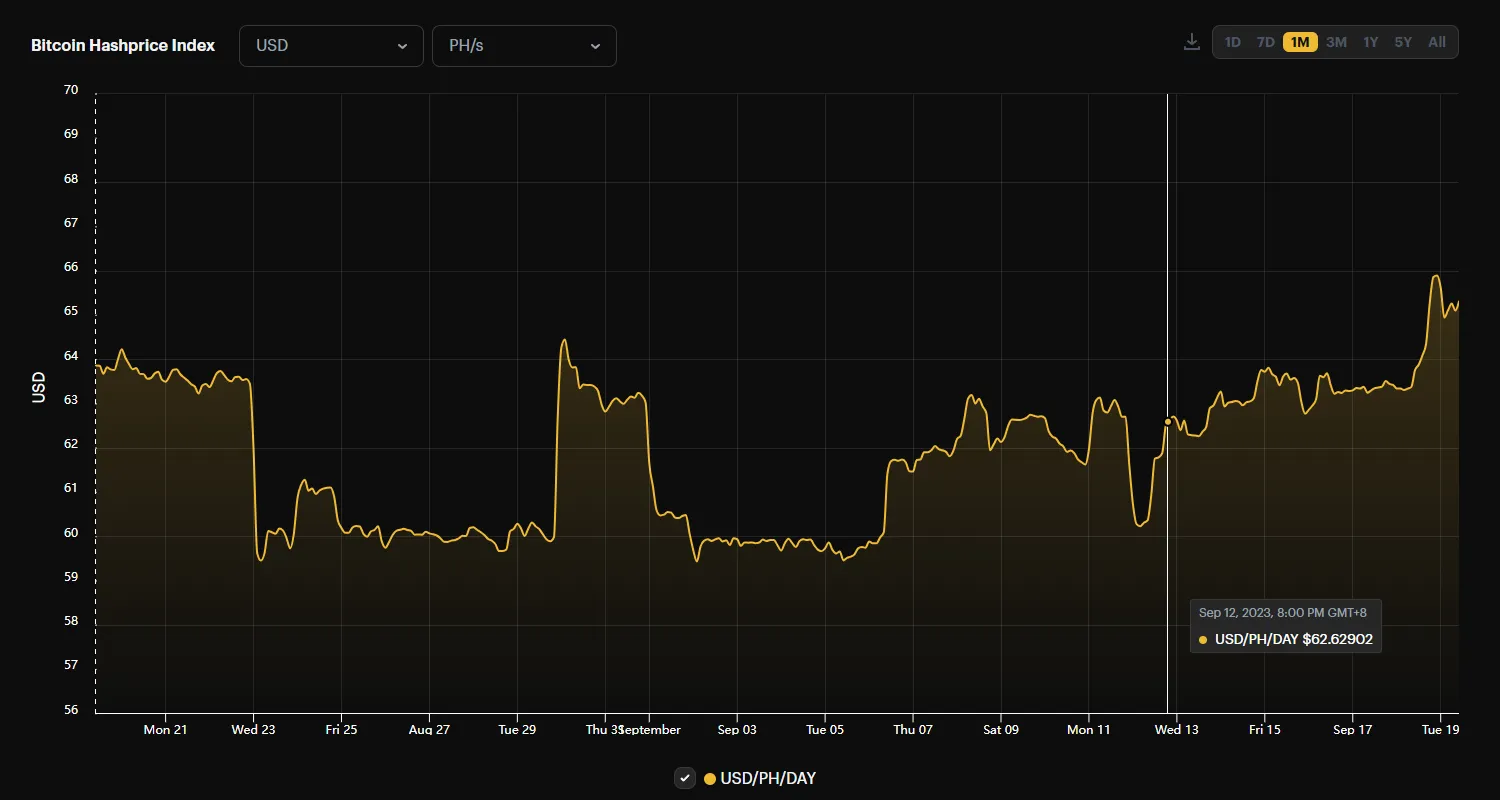This screenshot has width=1500, height=800.
Task: Click the yellow dot inside the tooltip
Action: pyautogui.click(x=1202, y=639)
